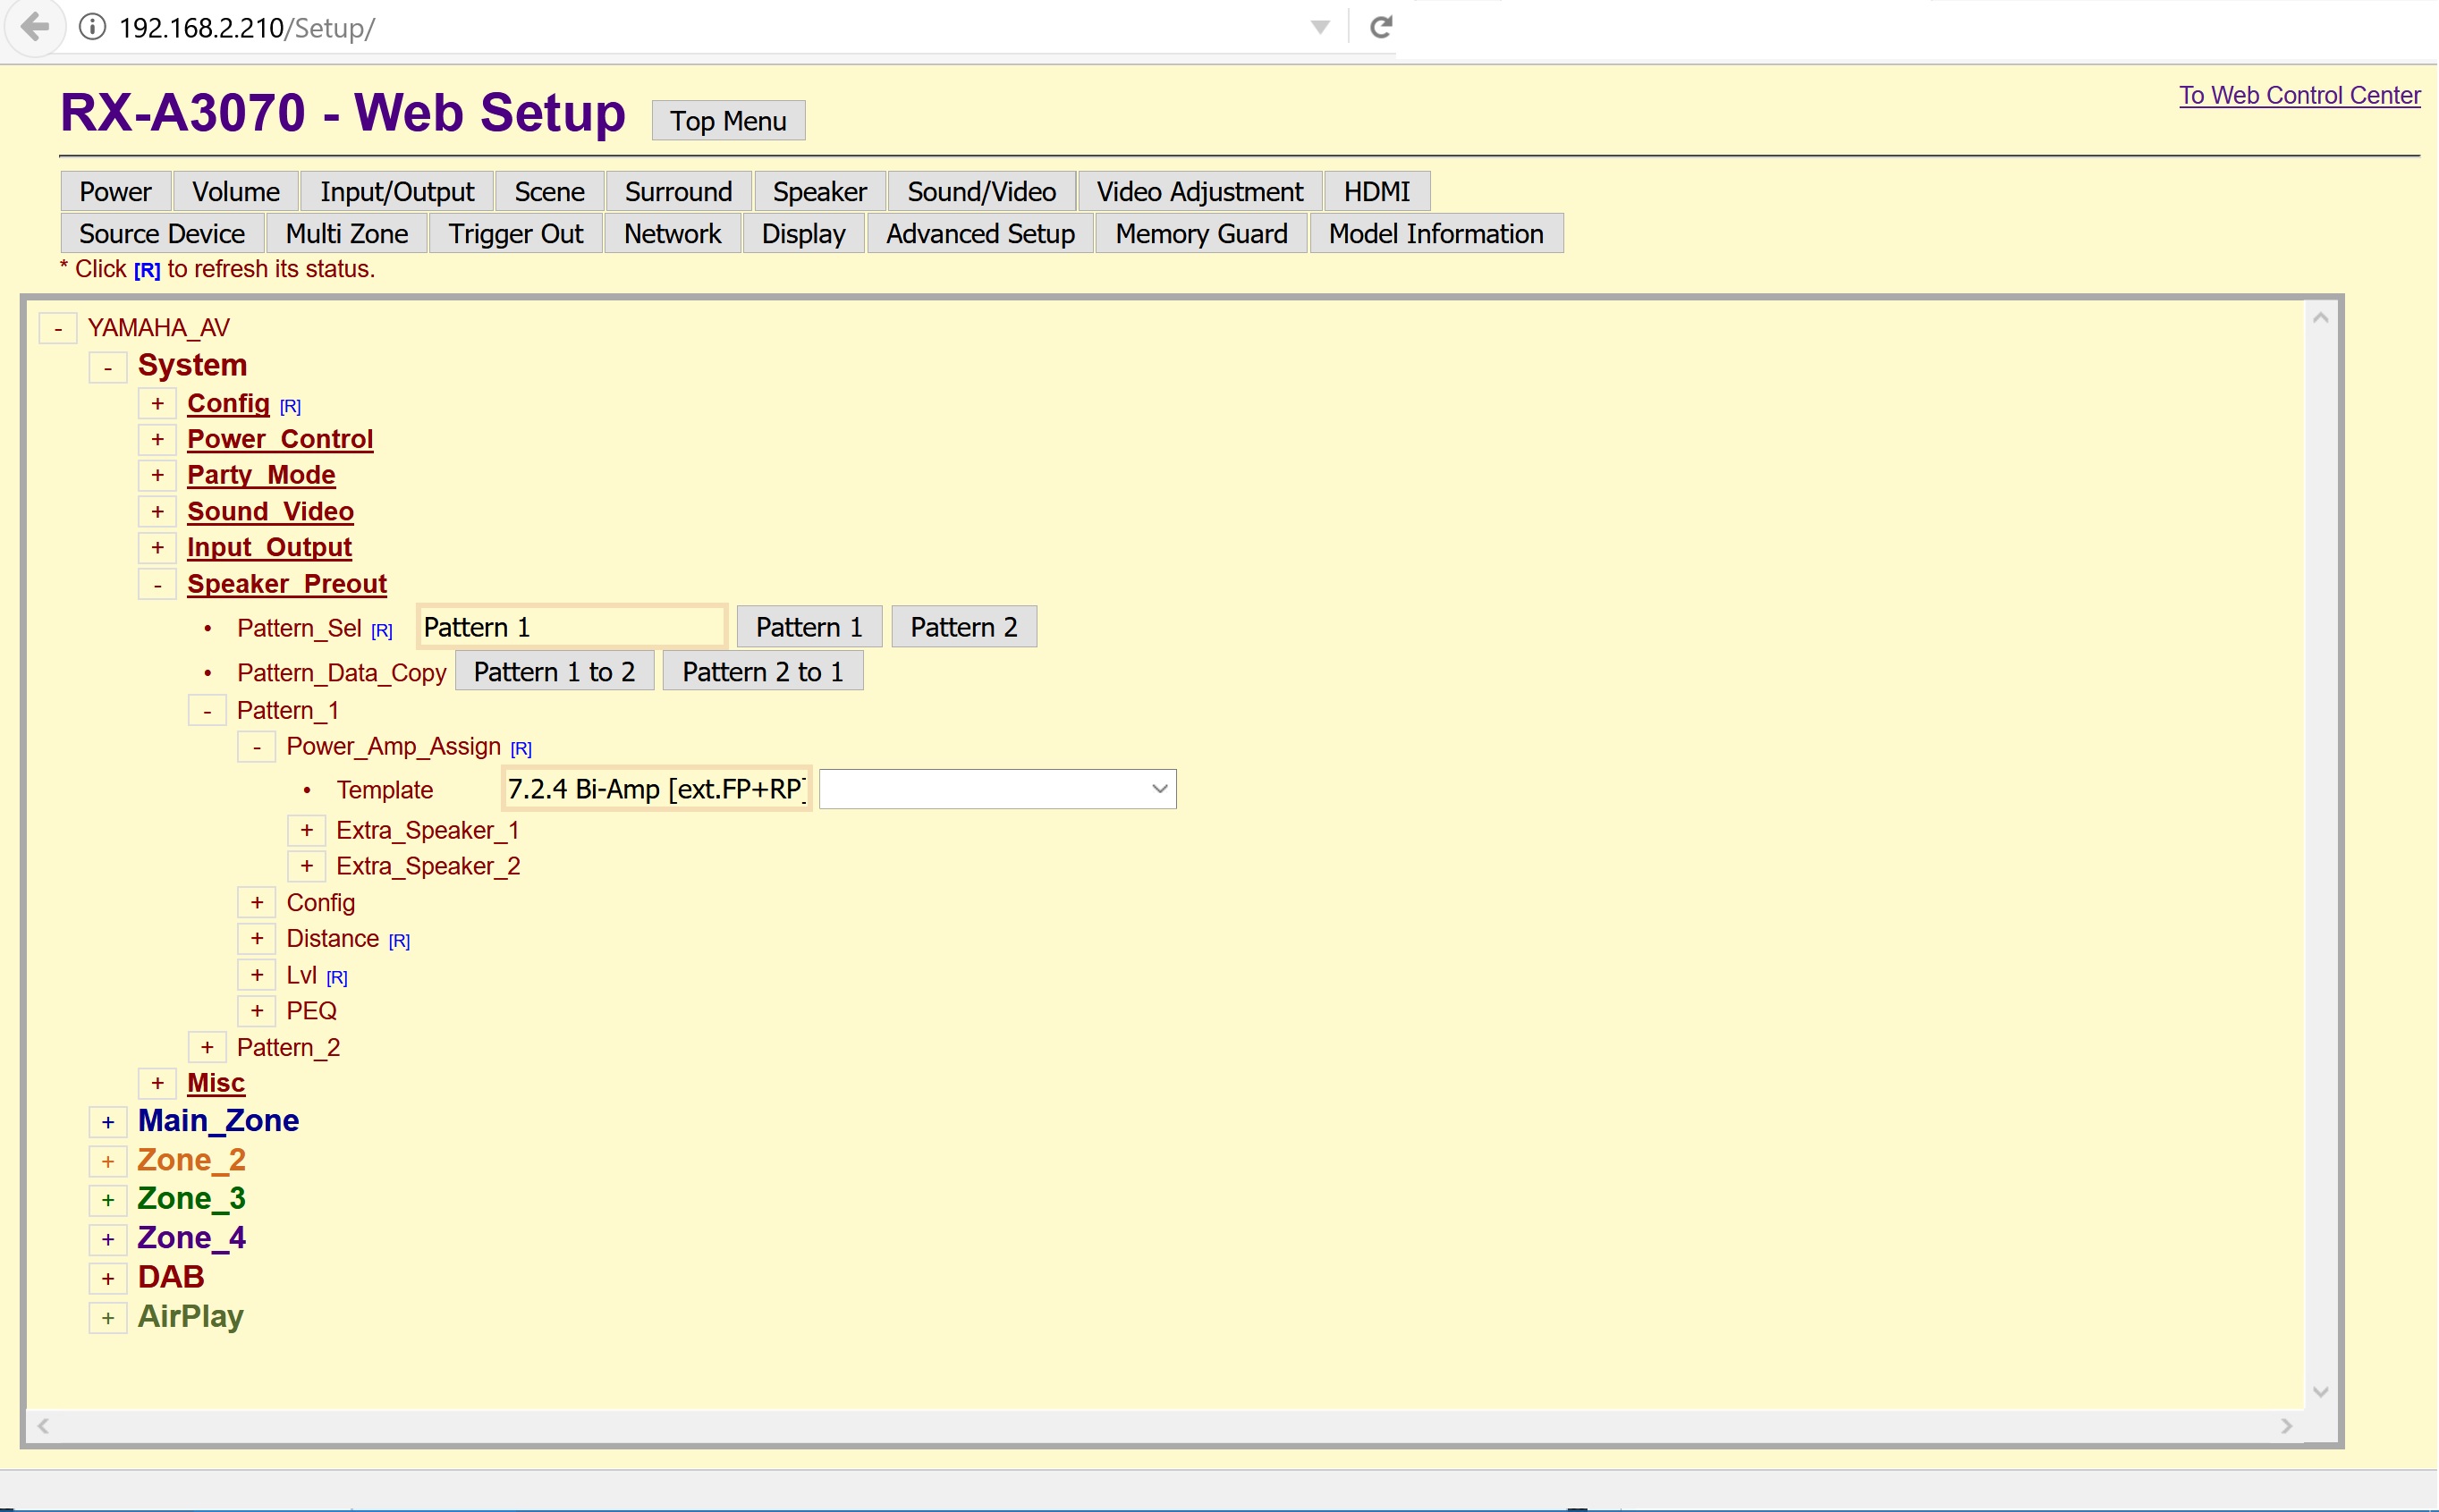Image resolution: width=2439 pixels, height=1512 pixels.
Task: Collapse the Pattern_1 node
Action: coord(207,711)
